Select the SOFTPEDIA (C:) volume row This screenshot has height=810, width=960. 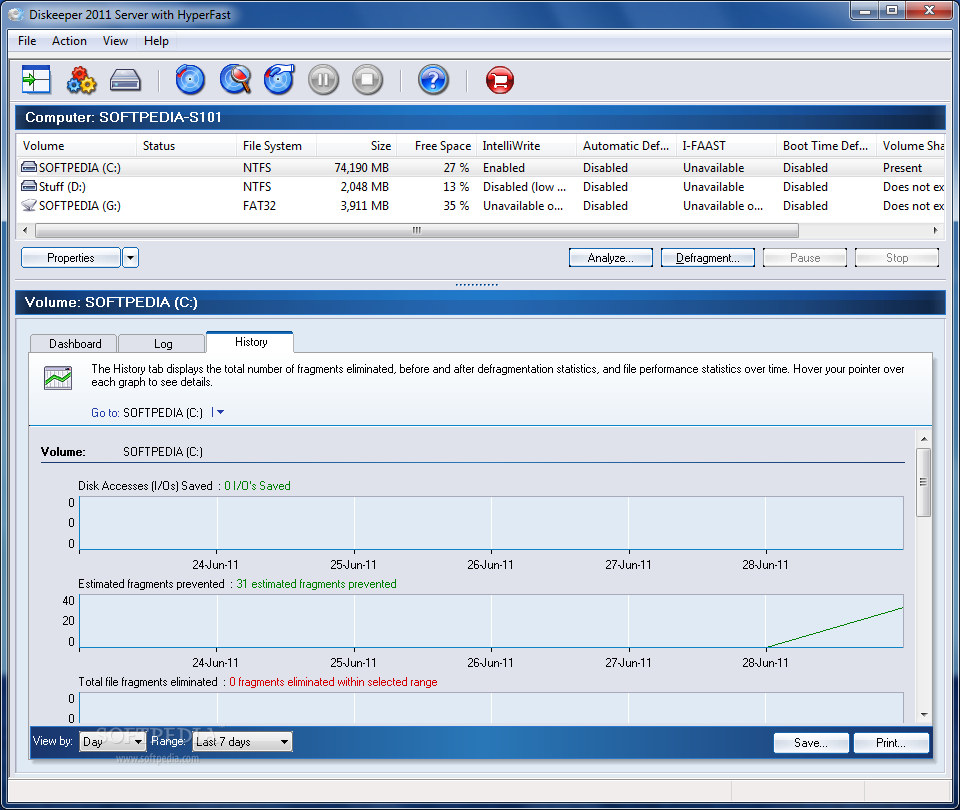click(481, 167)
